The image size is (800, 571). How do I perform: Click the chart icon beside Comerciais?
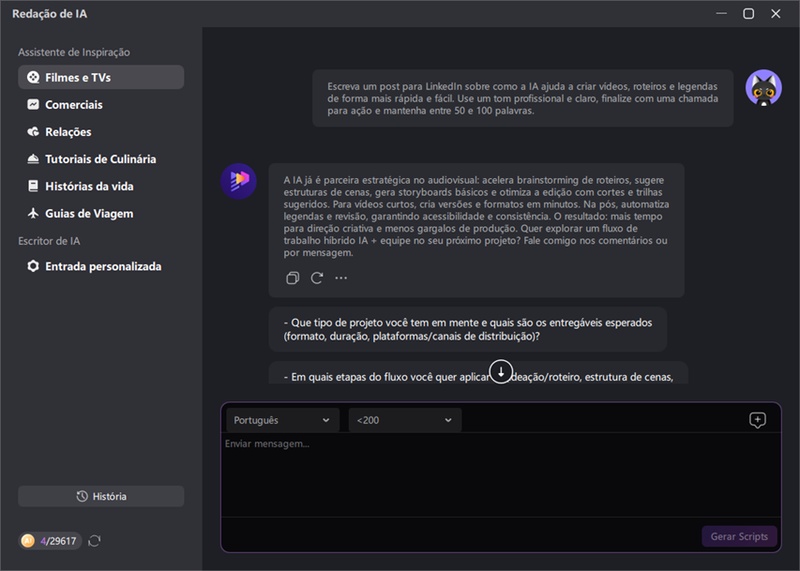click(33, 105)
